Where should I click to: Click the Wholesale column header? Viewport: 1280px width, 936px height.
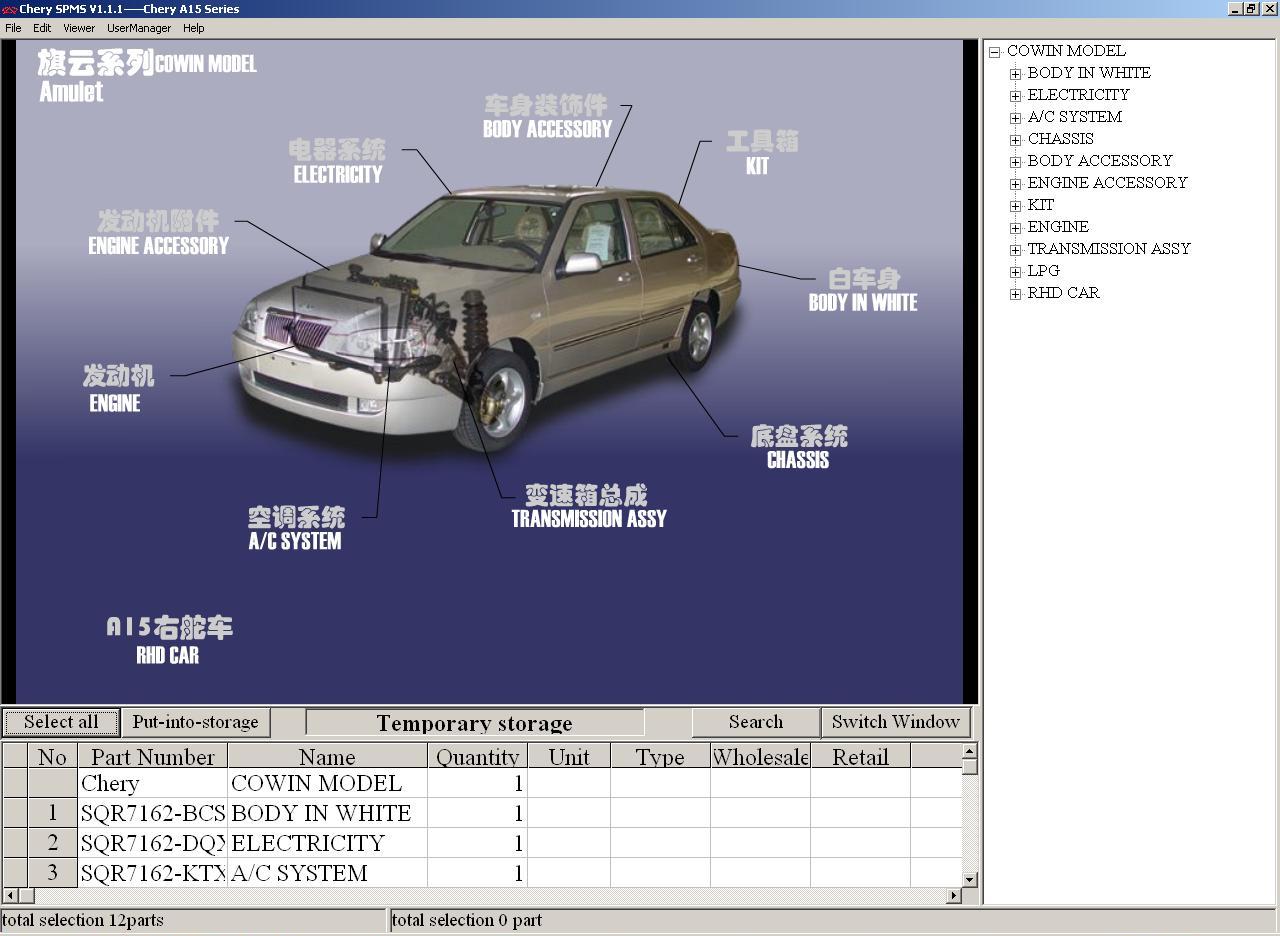click(760, 756)
